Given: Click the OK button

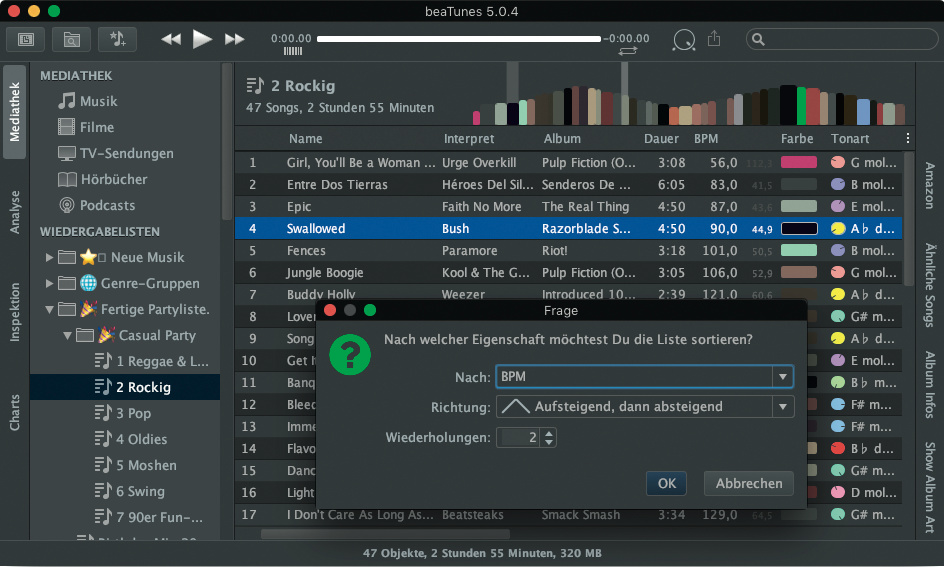Looking at the screenshot, I should (x=666, y=484).
